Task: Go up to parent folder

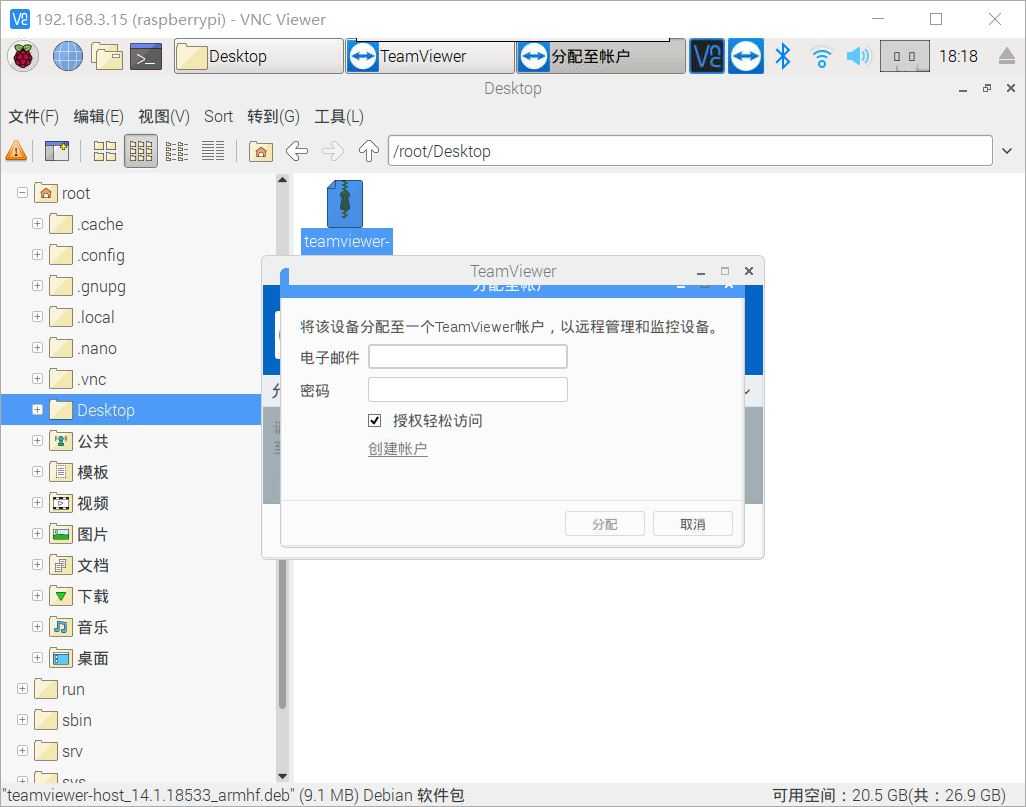Action: point(368,151)
